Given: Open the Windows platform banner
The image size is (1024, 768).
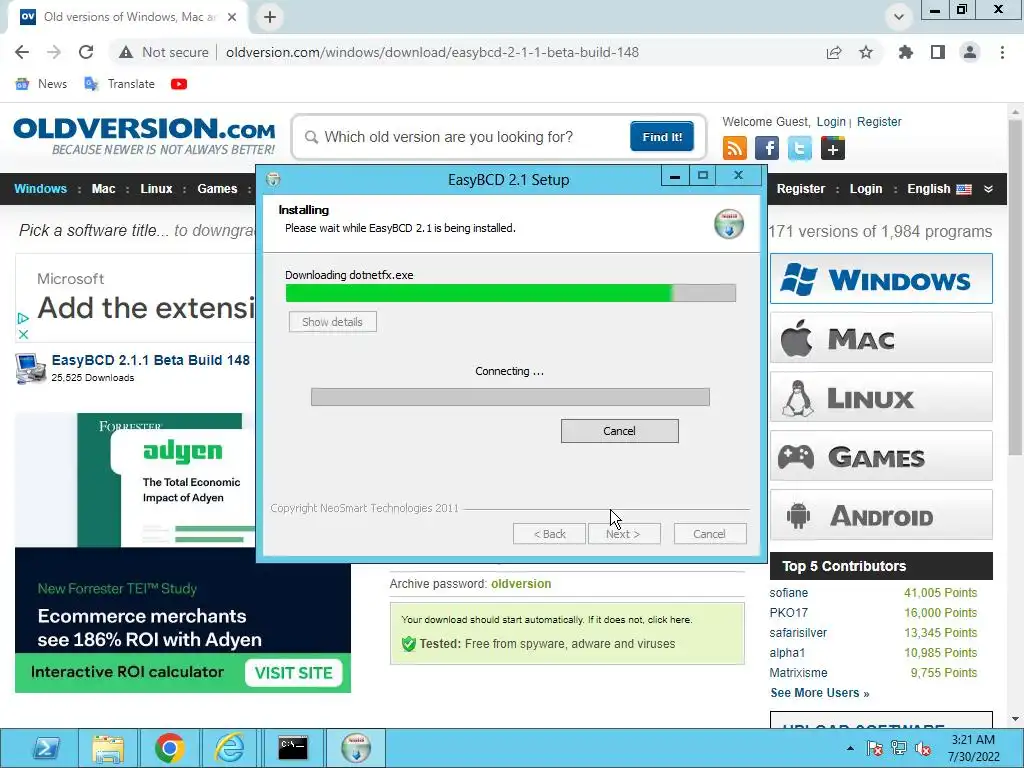Looking at the screenshot, I should pos(881,279).
